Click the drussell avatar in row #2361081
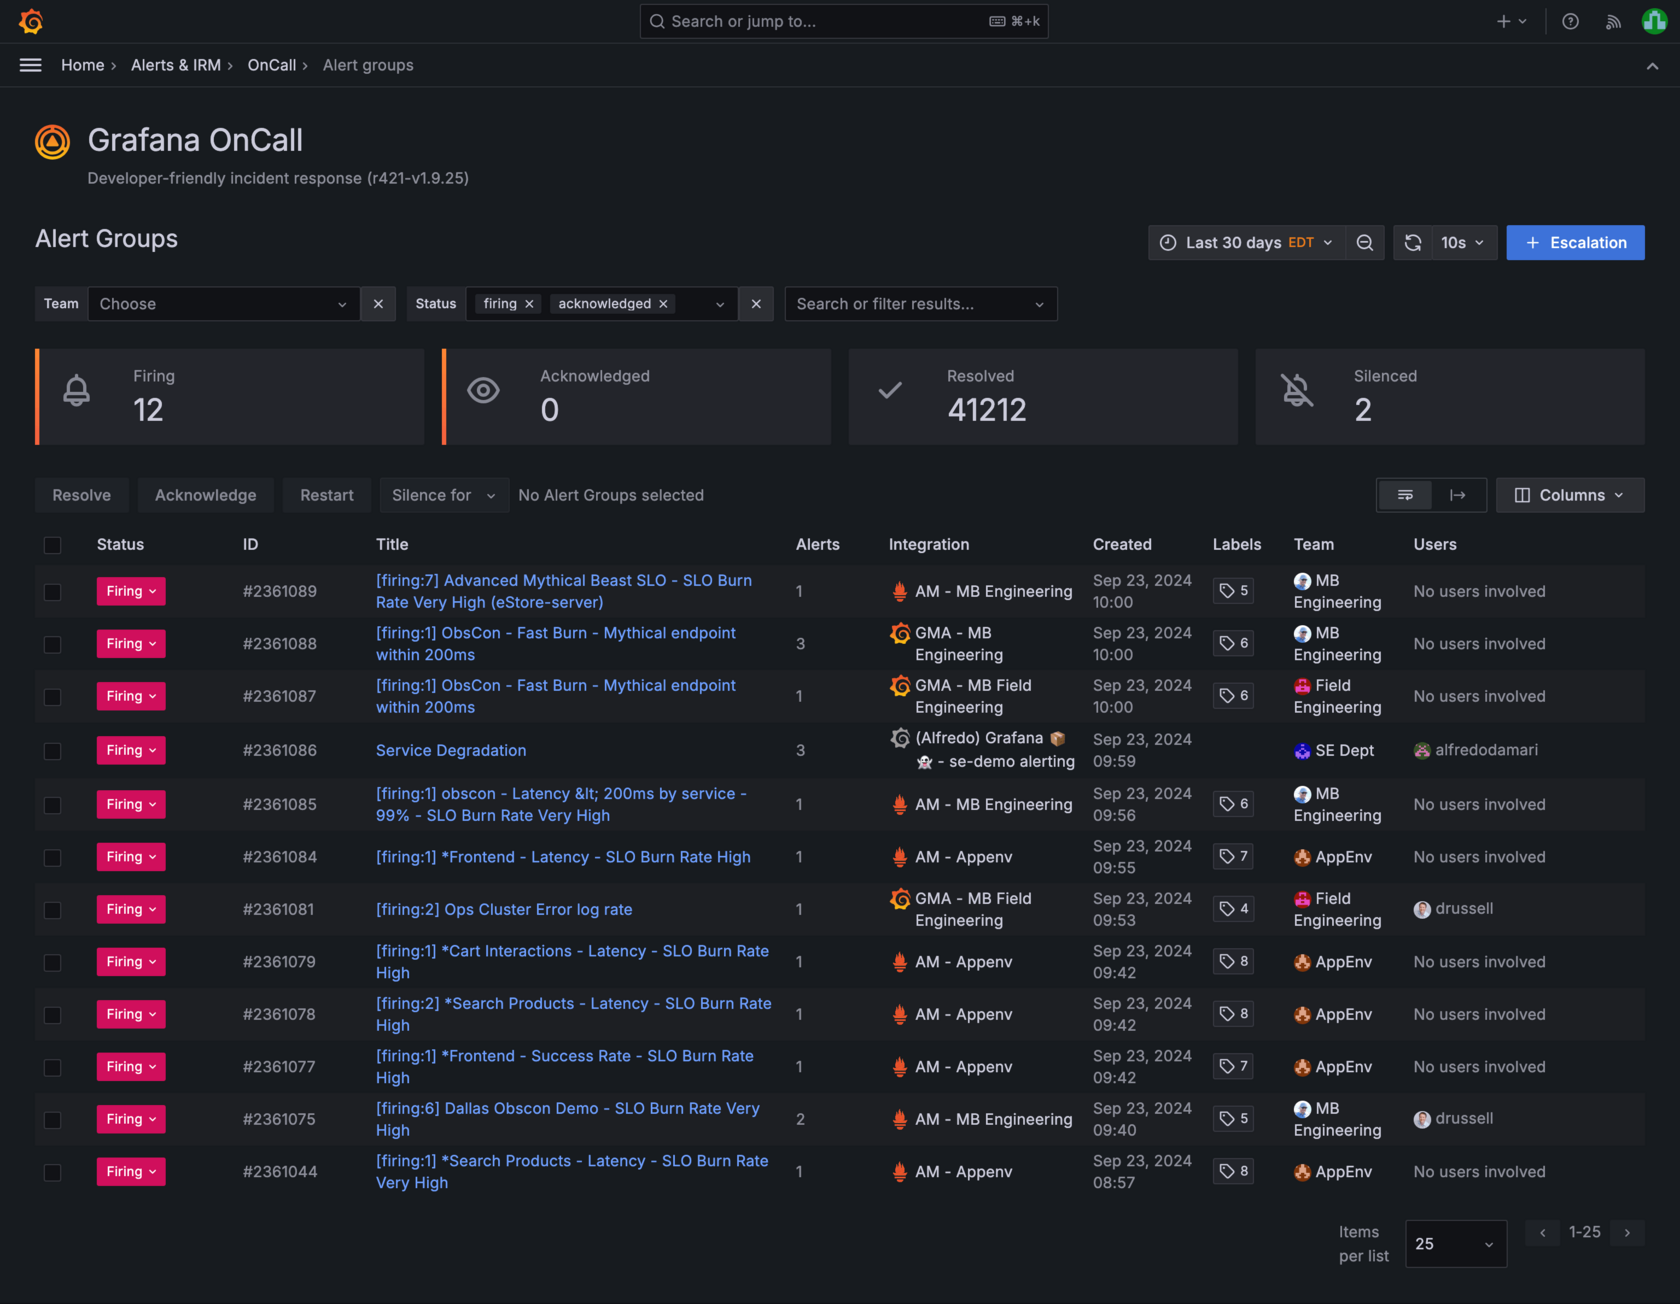The height and width of the screenshot is (1304, 1680). coord(1422,910)
